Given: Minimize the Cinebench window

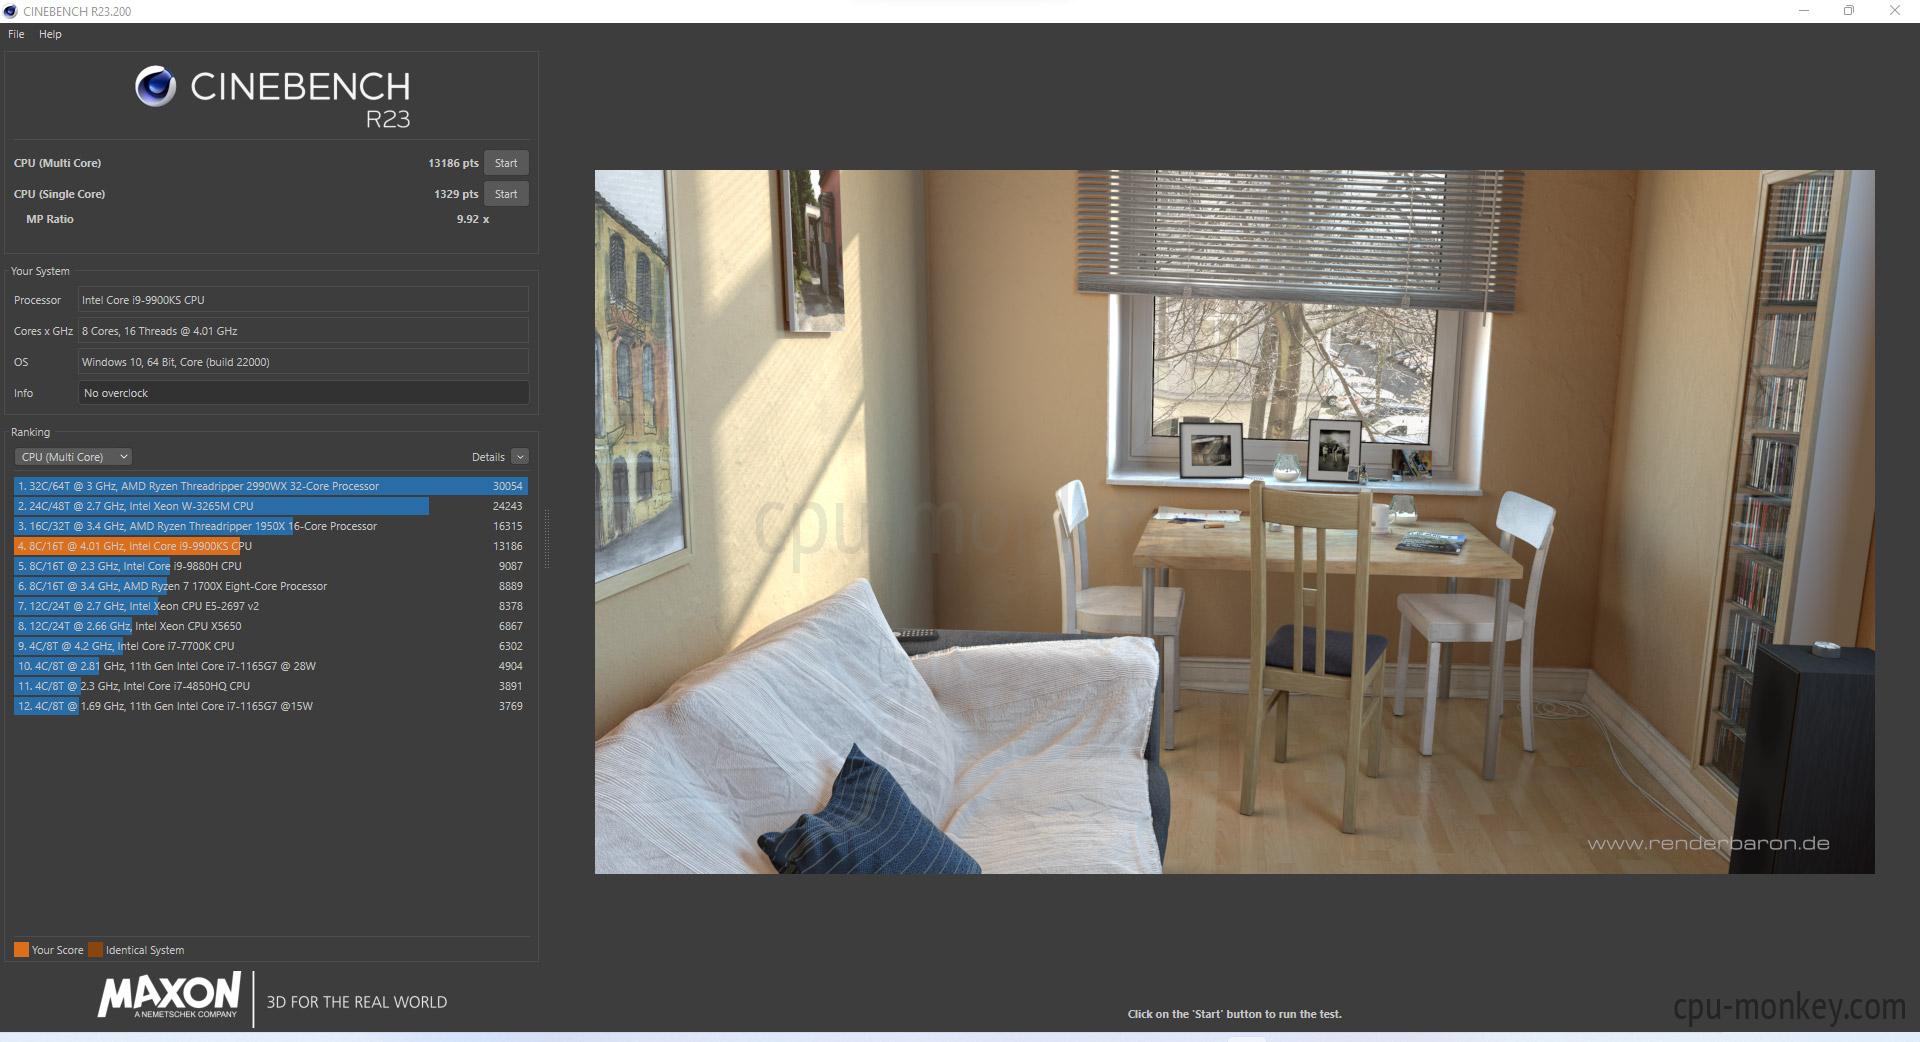Looking at the screenshot, I should pyautogui.click(x=1804, y=11).
